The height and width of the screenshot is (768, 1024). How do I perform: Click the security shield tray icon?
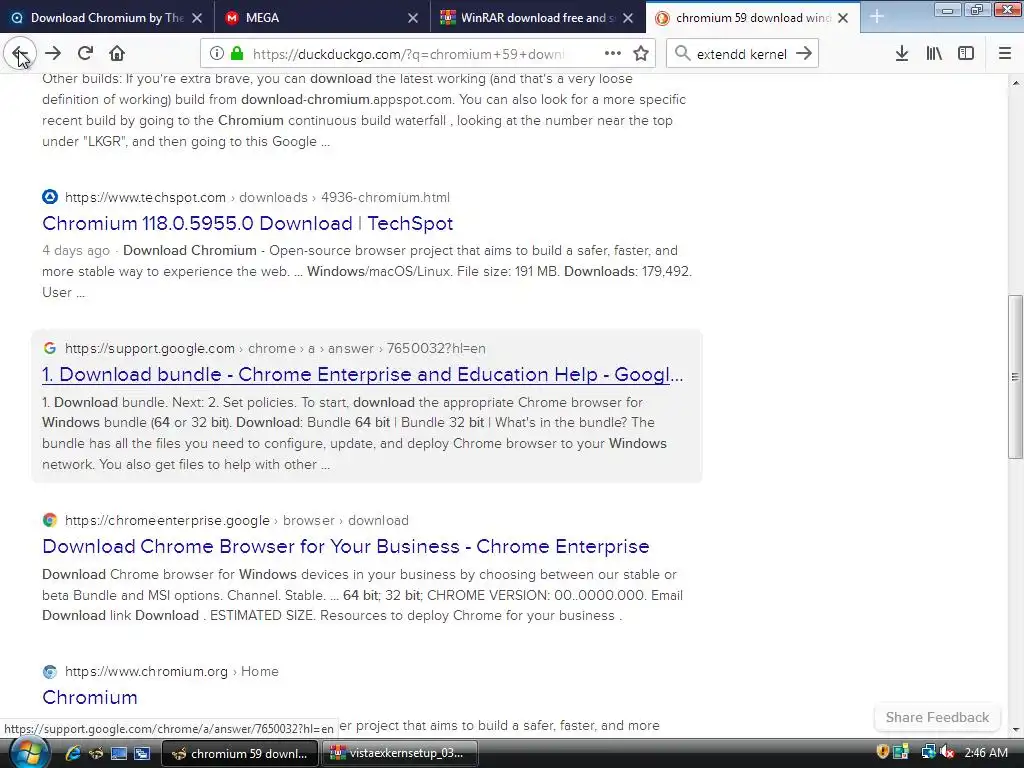883,752
